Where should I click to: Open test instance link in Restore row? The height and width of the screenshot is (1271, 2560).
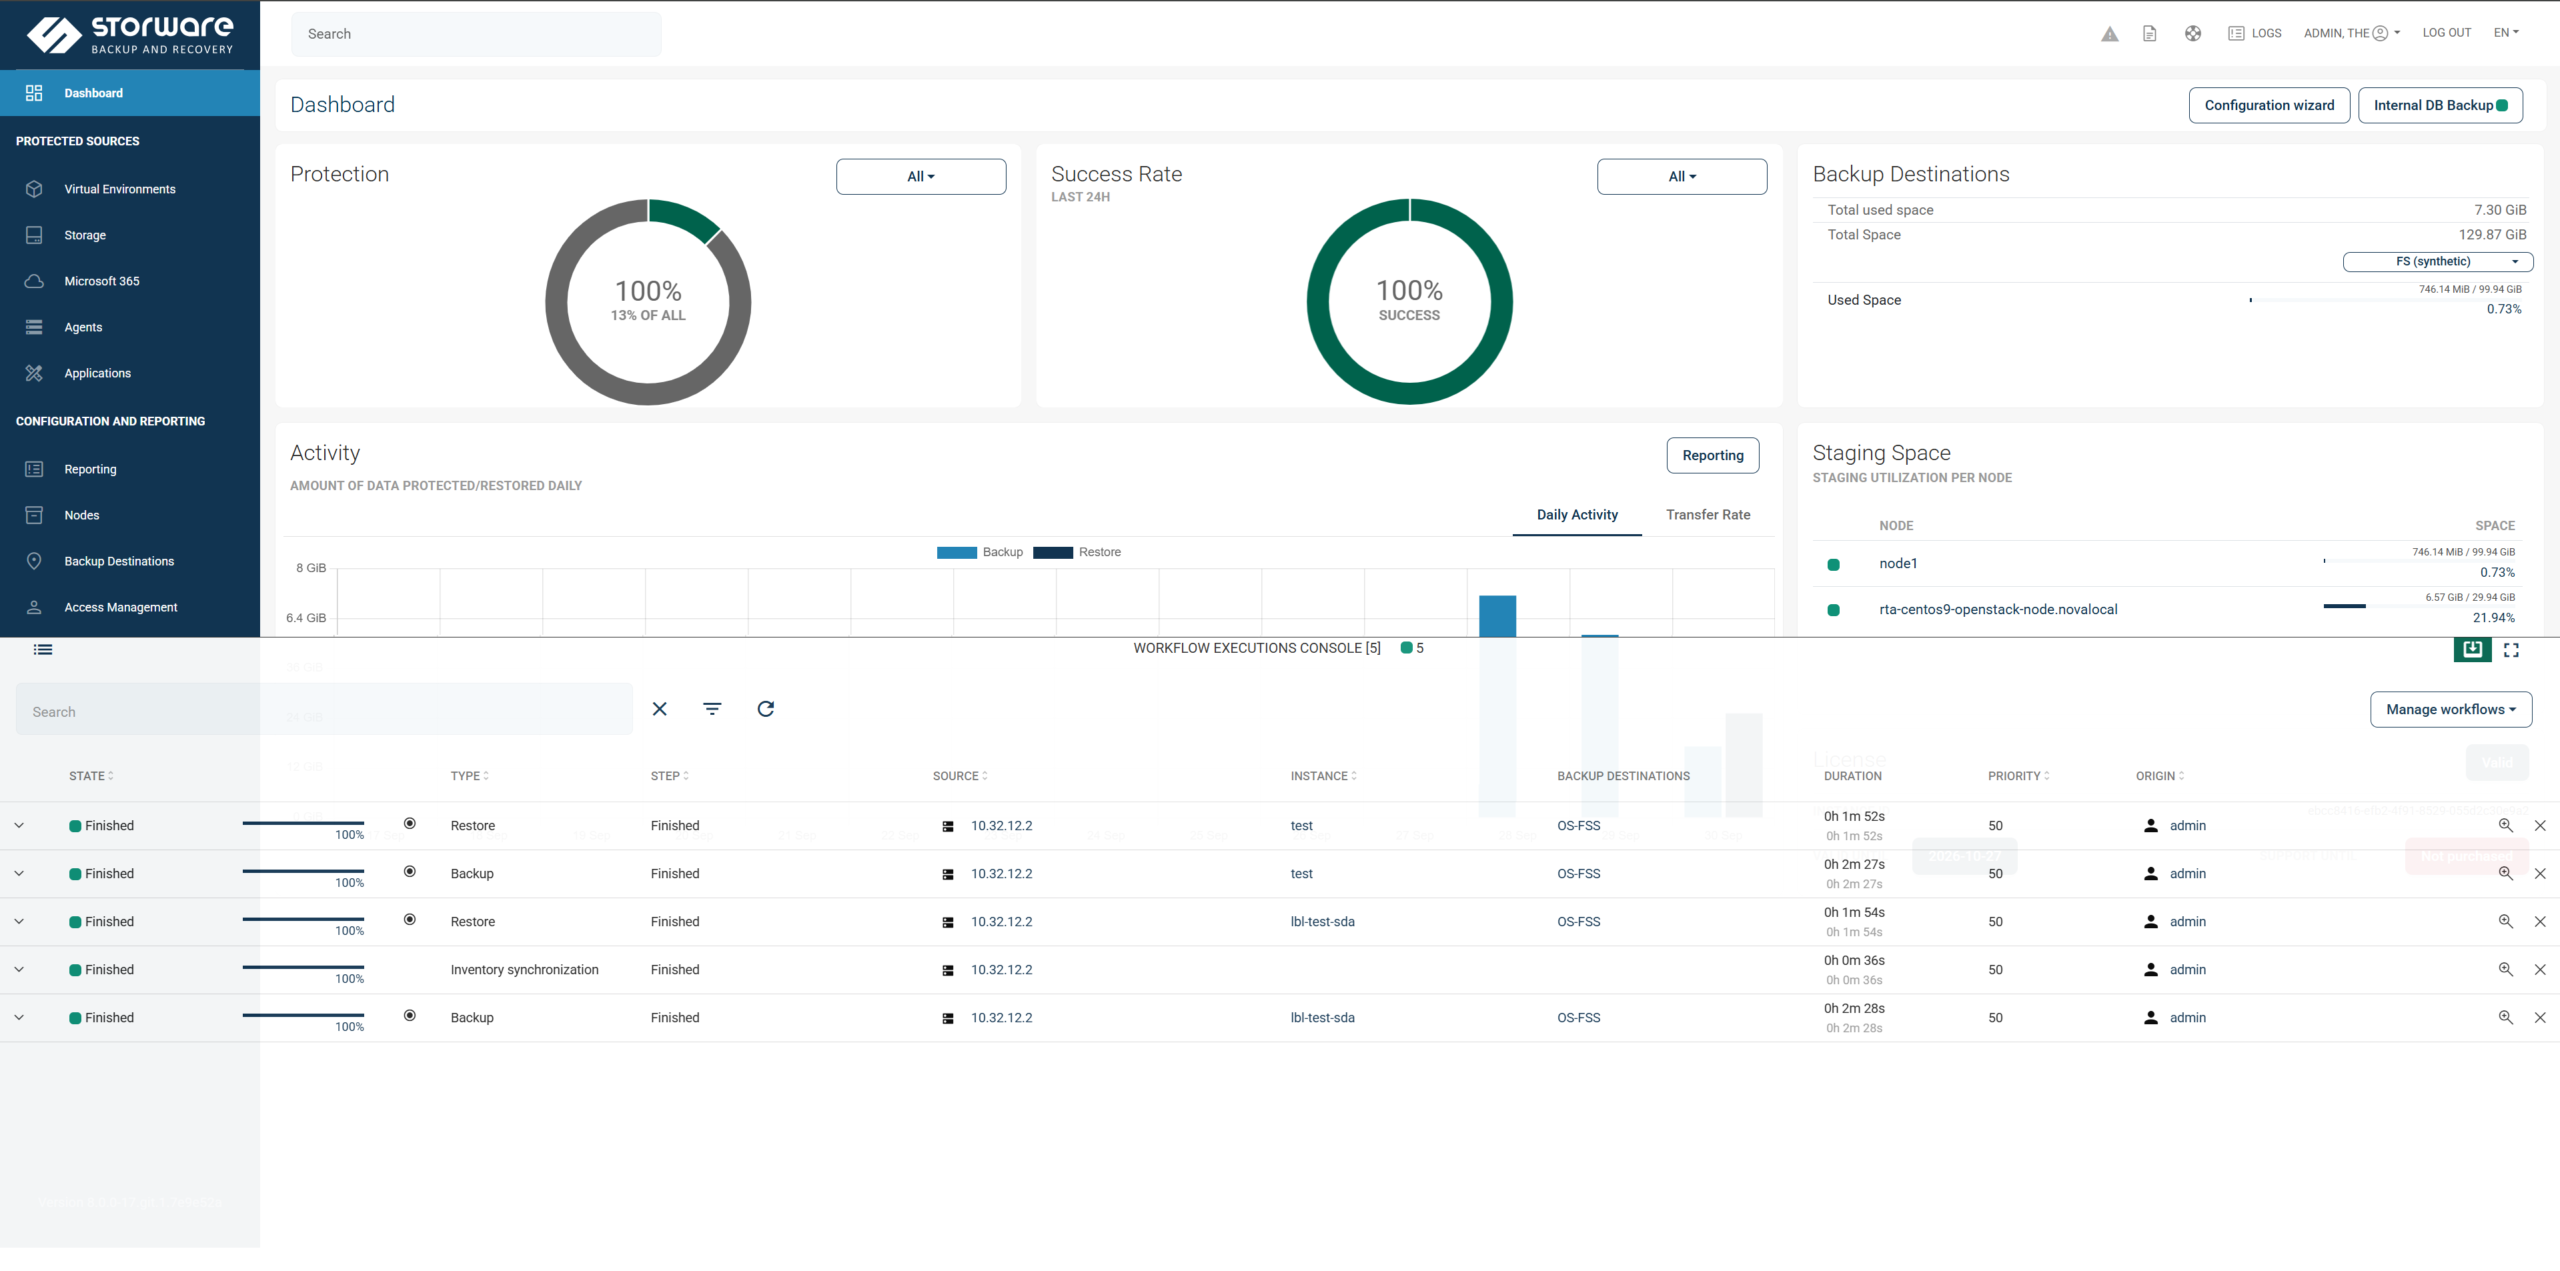pos(1301,826)
